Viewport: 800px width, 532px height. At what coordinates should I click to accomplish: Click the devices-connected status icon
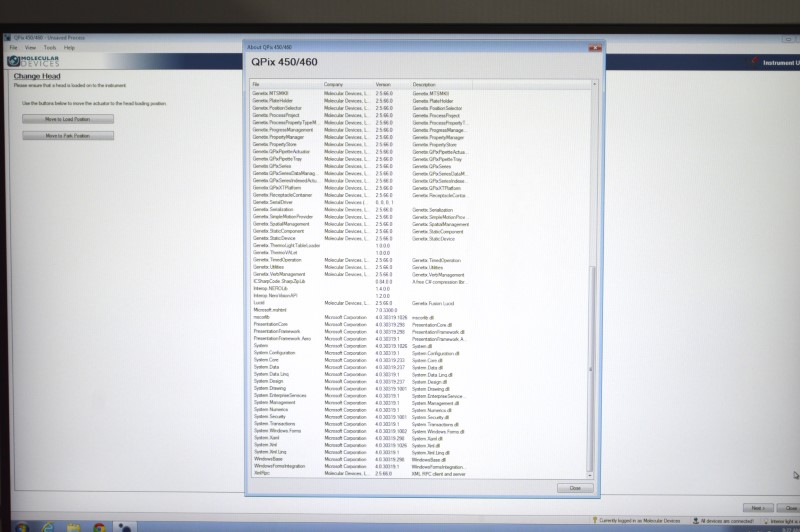(695, 521)
